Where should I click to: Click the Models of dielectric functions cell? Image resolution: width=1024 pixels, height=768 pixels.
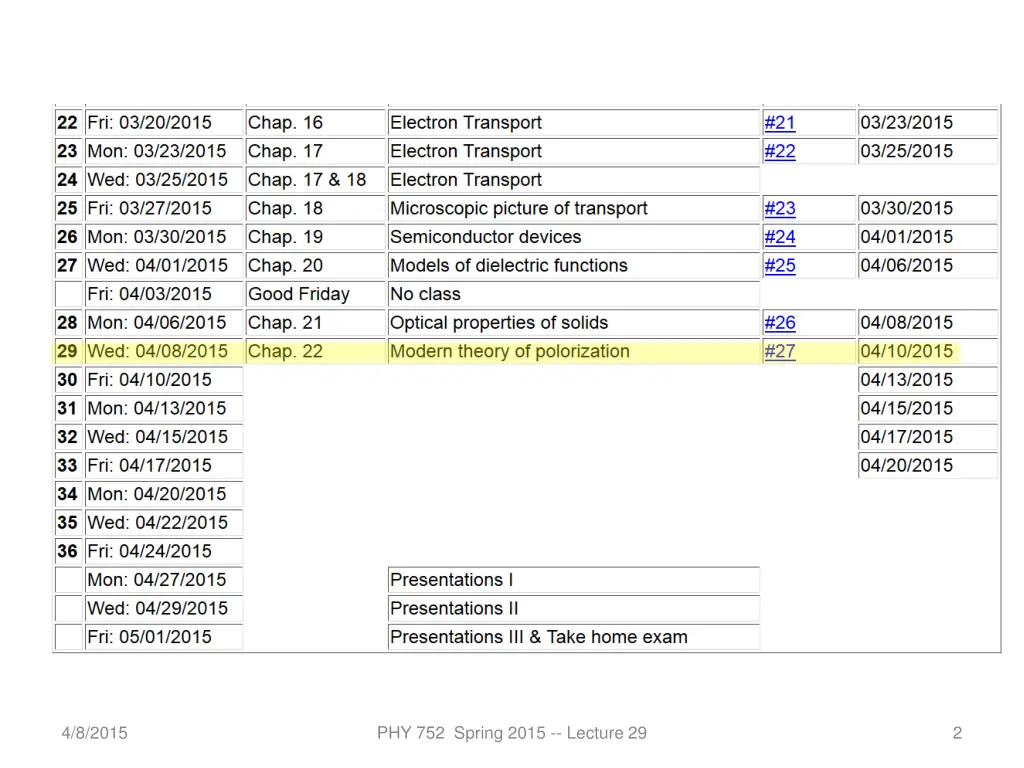tap(509, 266)
